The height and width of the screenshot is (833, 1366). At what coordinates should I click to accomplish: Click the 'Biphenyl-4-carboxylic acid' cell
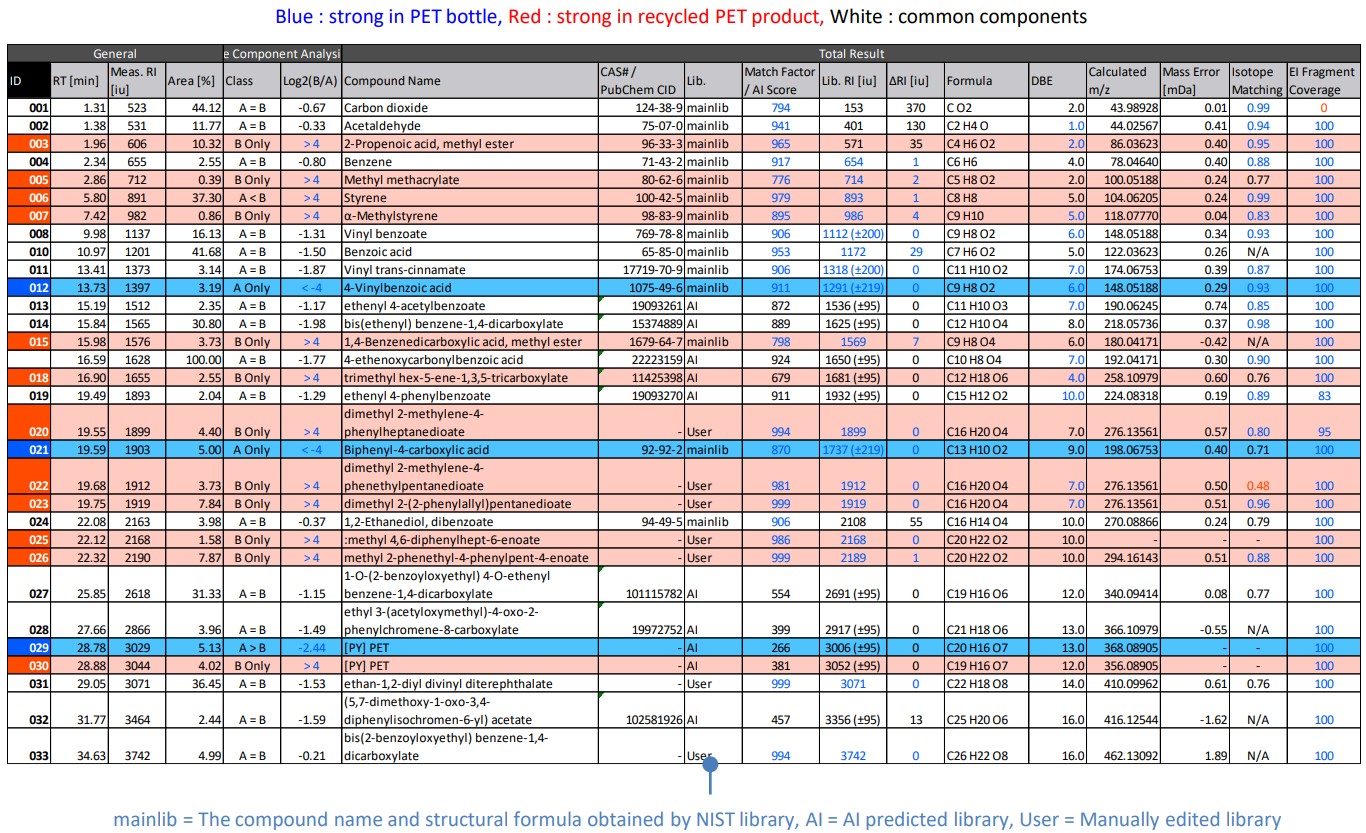[x=469, y=450]
